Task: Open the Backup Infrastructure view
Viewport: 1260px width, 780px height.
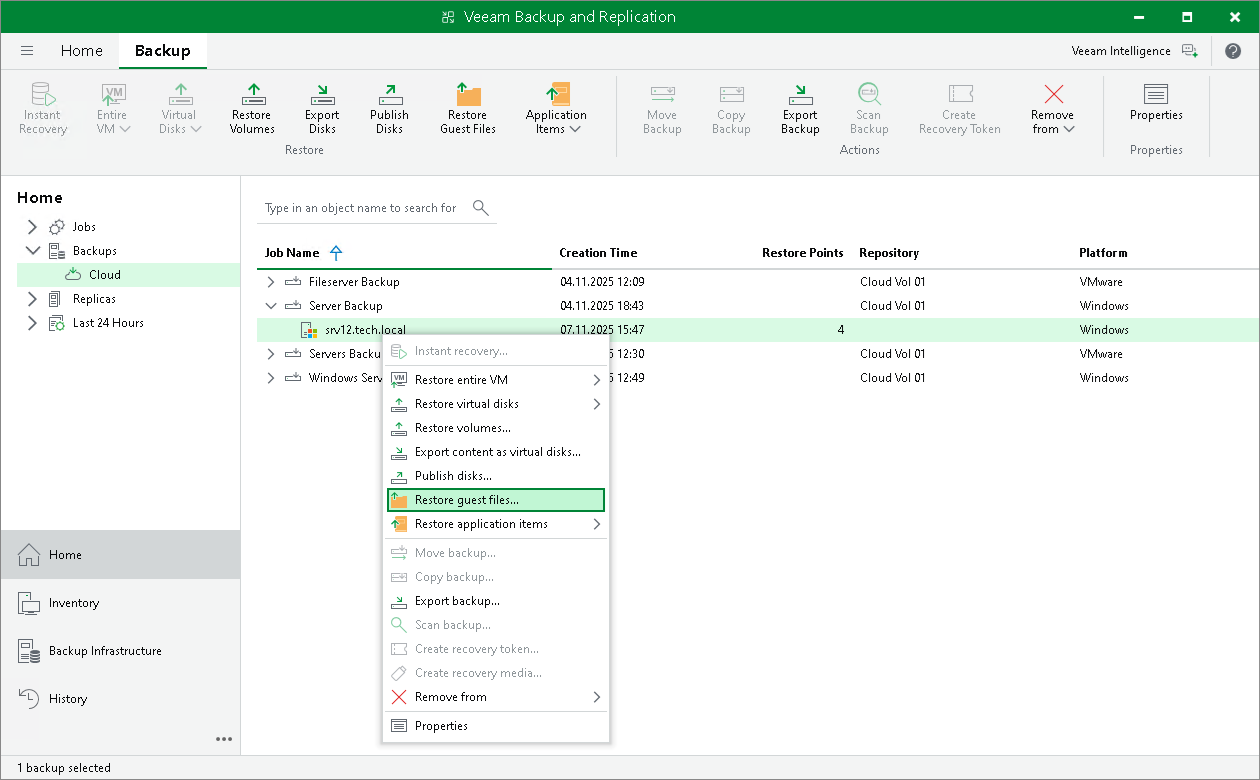Action: tap(105, 651)
